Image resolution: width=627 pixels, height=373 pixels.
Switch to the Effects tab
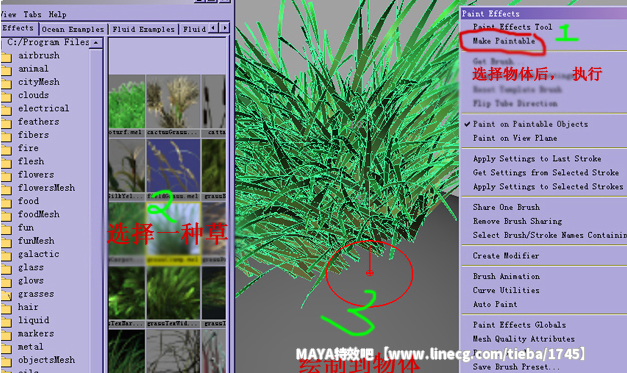(18, 28)
